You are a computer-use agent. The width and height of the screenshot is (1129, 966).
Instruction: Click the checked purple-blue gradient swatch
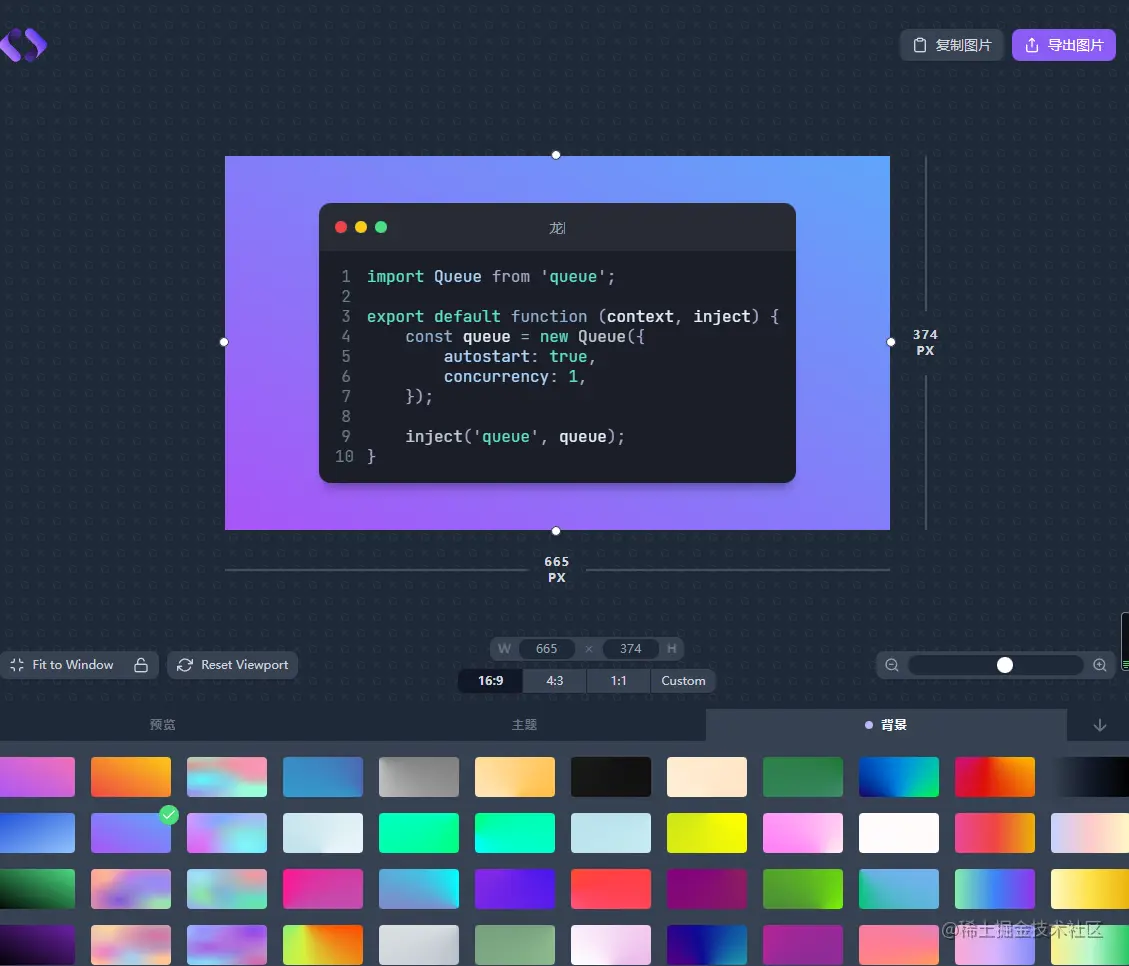[x=131, y=833]
